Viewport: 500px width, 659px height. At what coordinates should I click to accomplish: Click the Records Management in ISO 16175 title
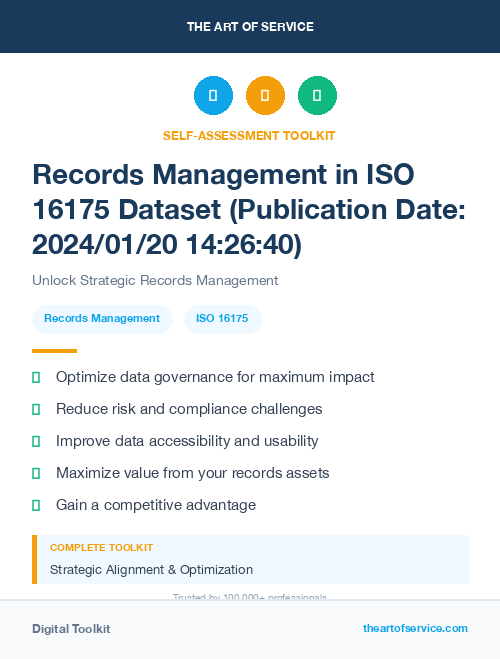(249, 209)
